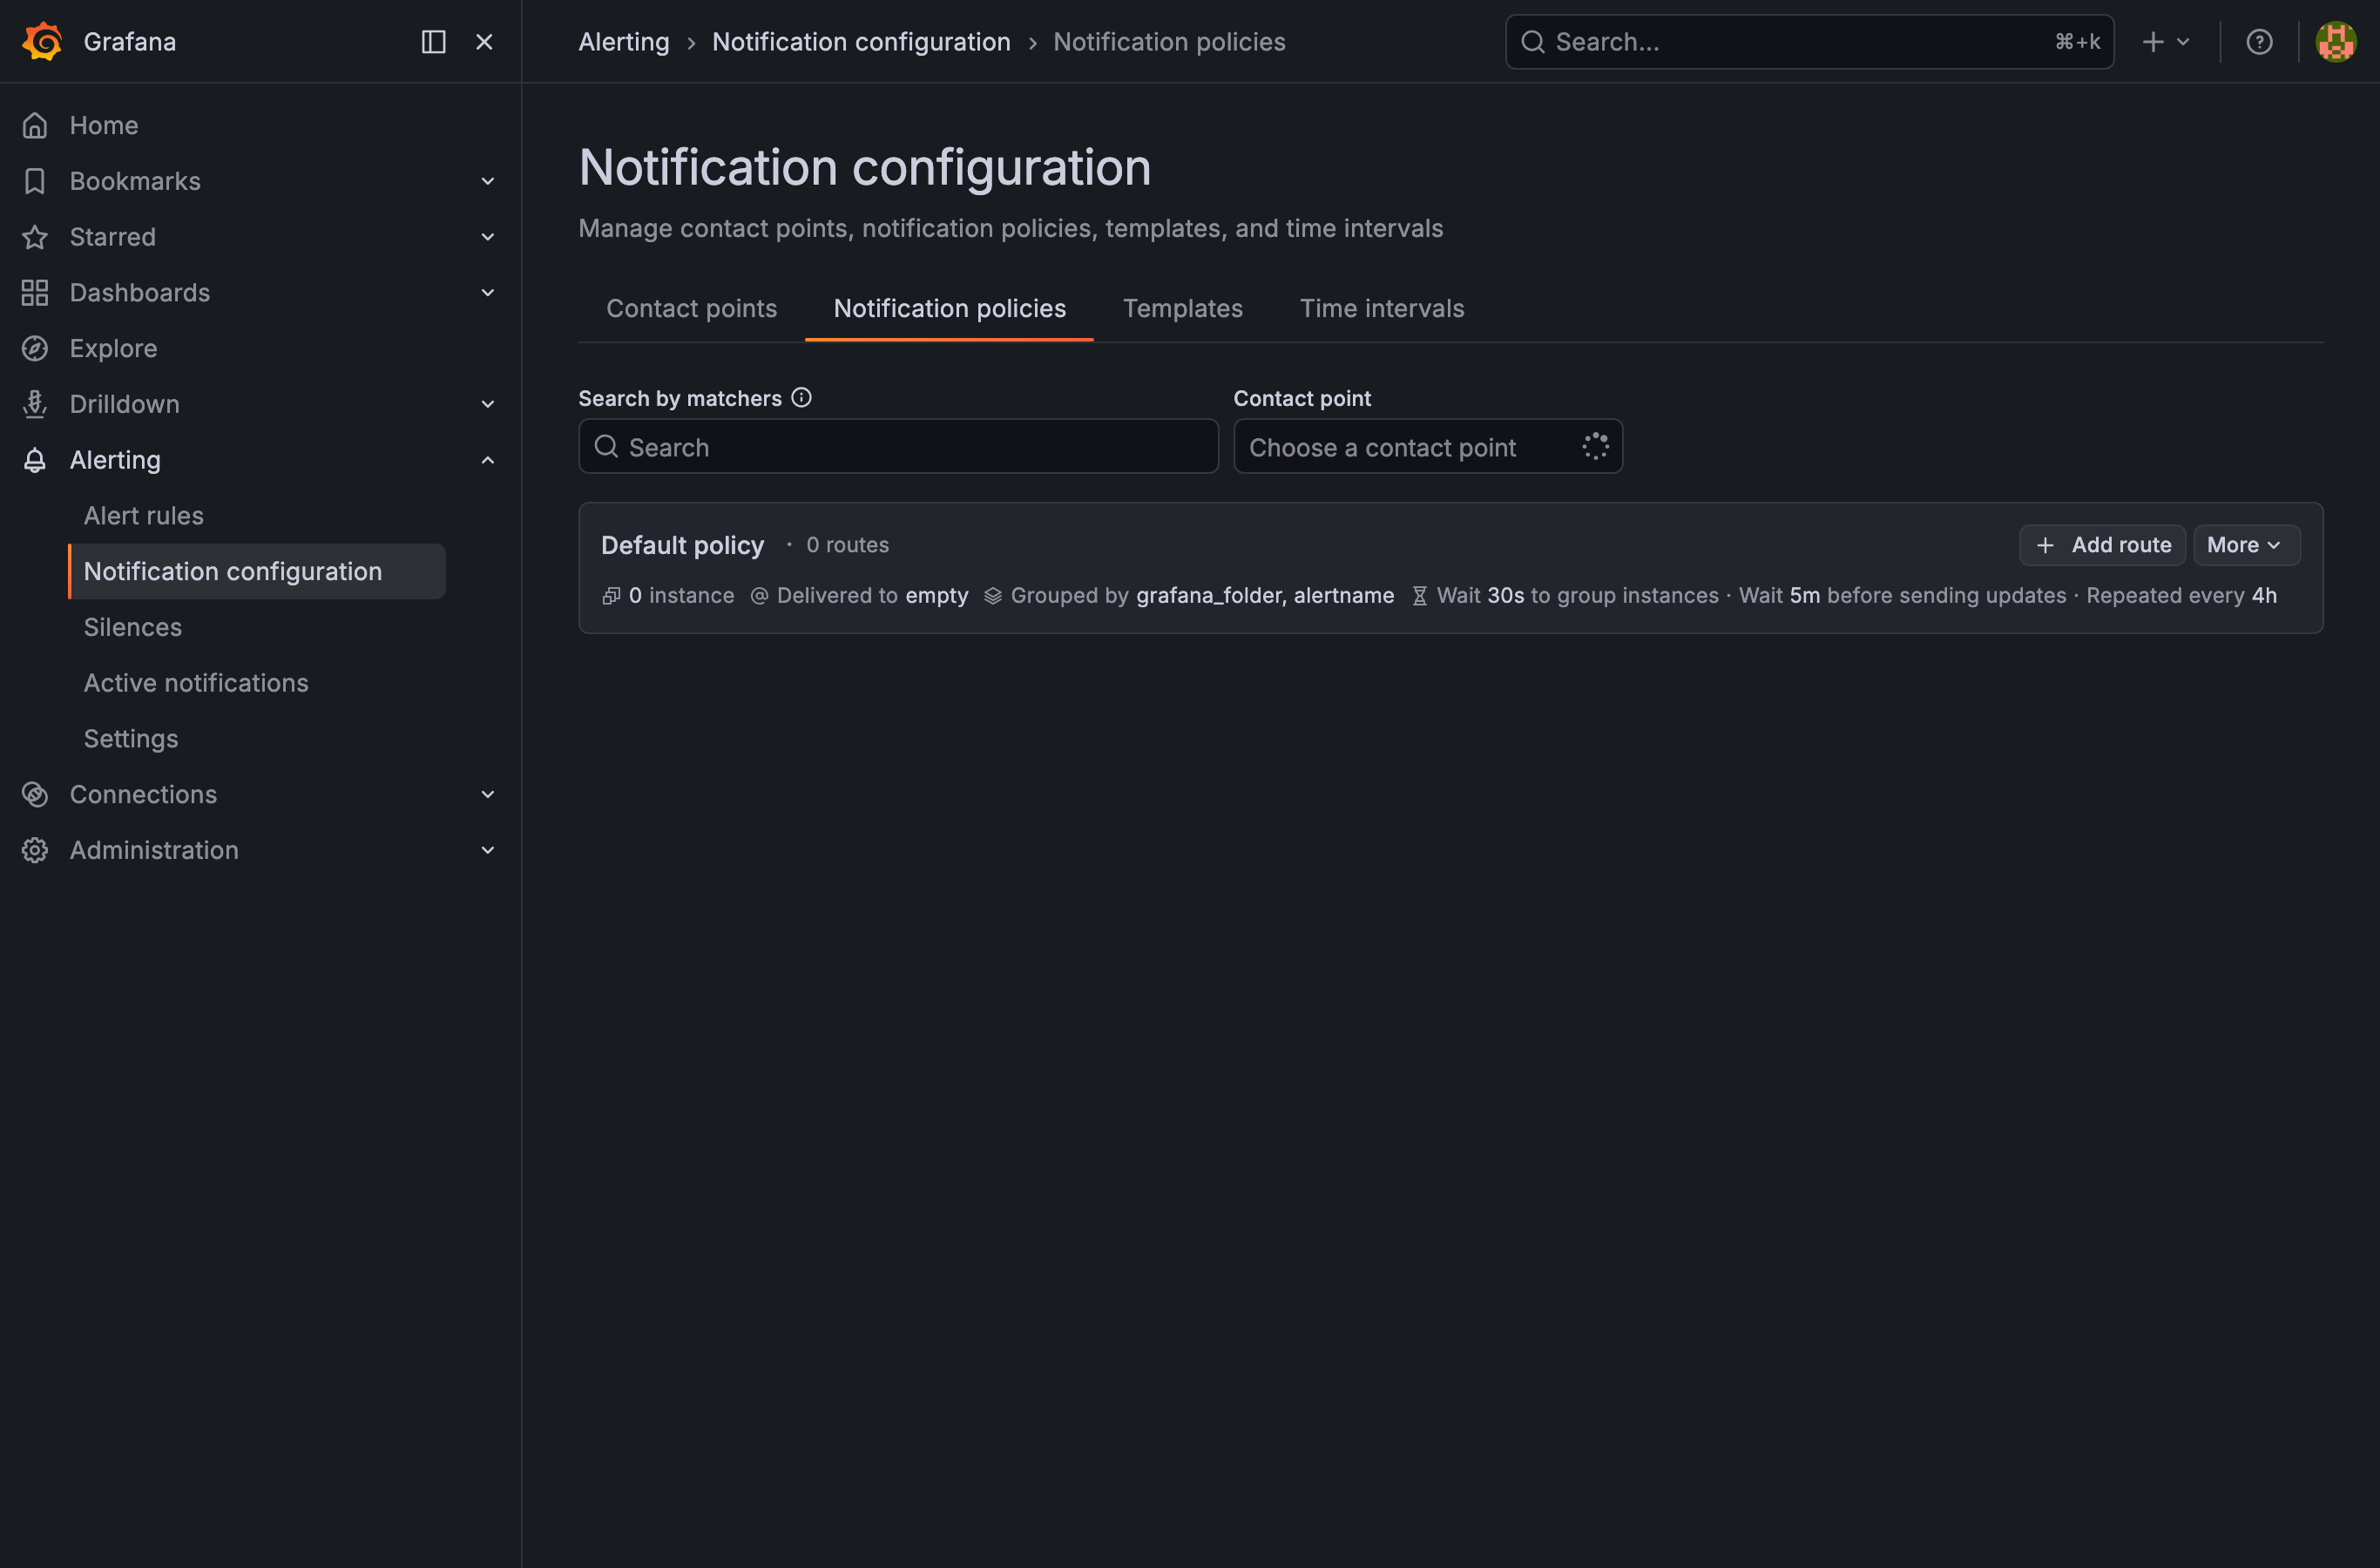Viewport: 2380px width, 1568px height.
Task: Click the Notification policies breadcrumb text
Action: [x=1169, y=41]
